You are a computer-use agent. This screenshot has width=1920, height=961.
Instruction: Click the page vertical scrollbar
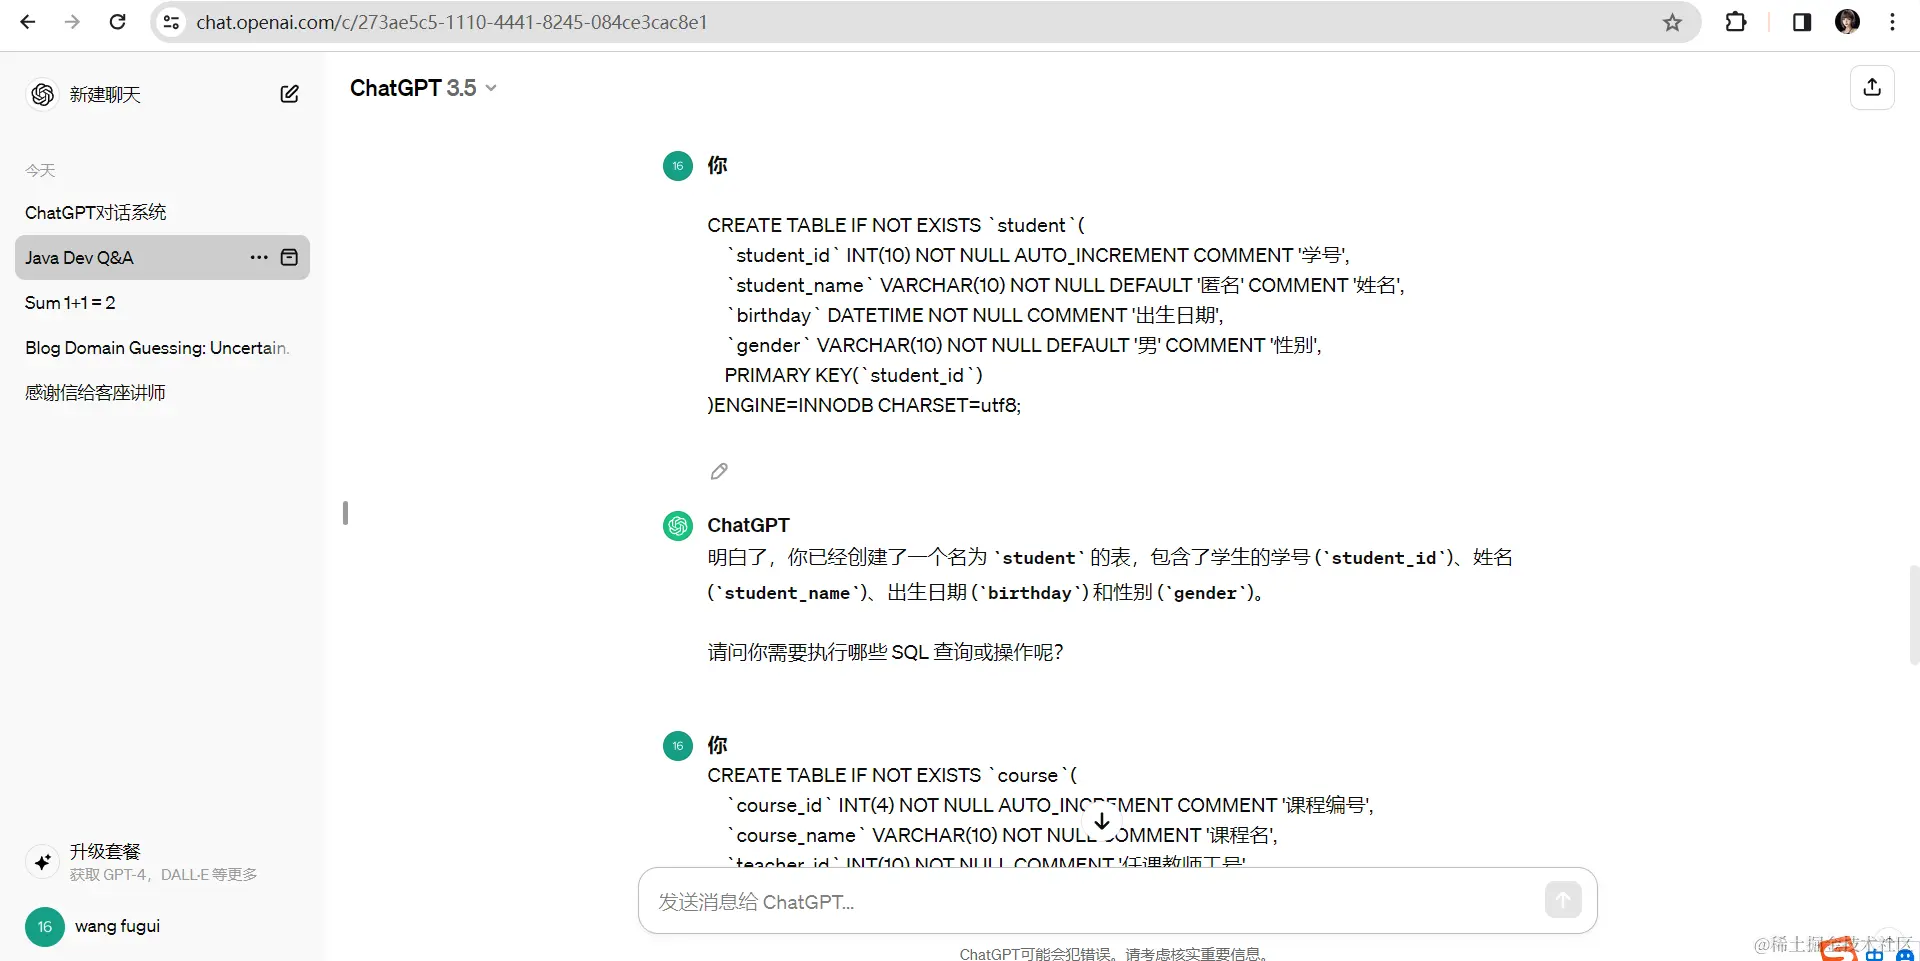coord(1913,615)
